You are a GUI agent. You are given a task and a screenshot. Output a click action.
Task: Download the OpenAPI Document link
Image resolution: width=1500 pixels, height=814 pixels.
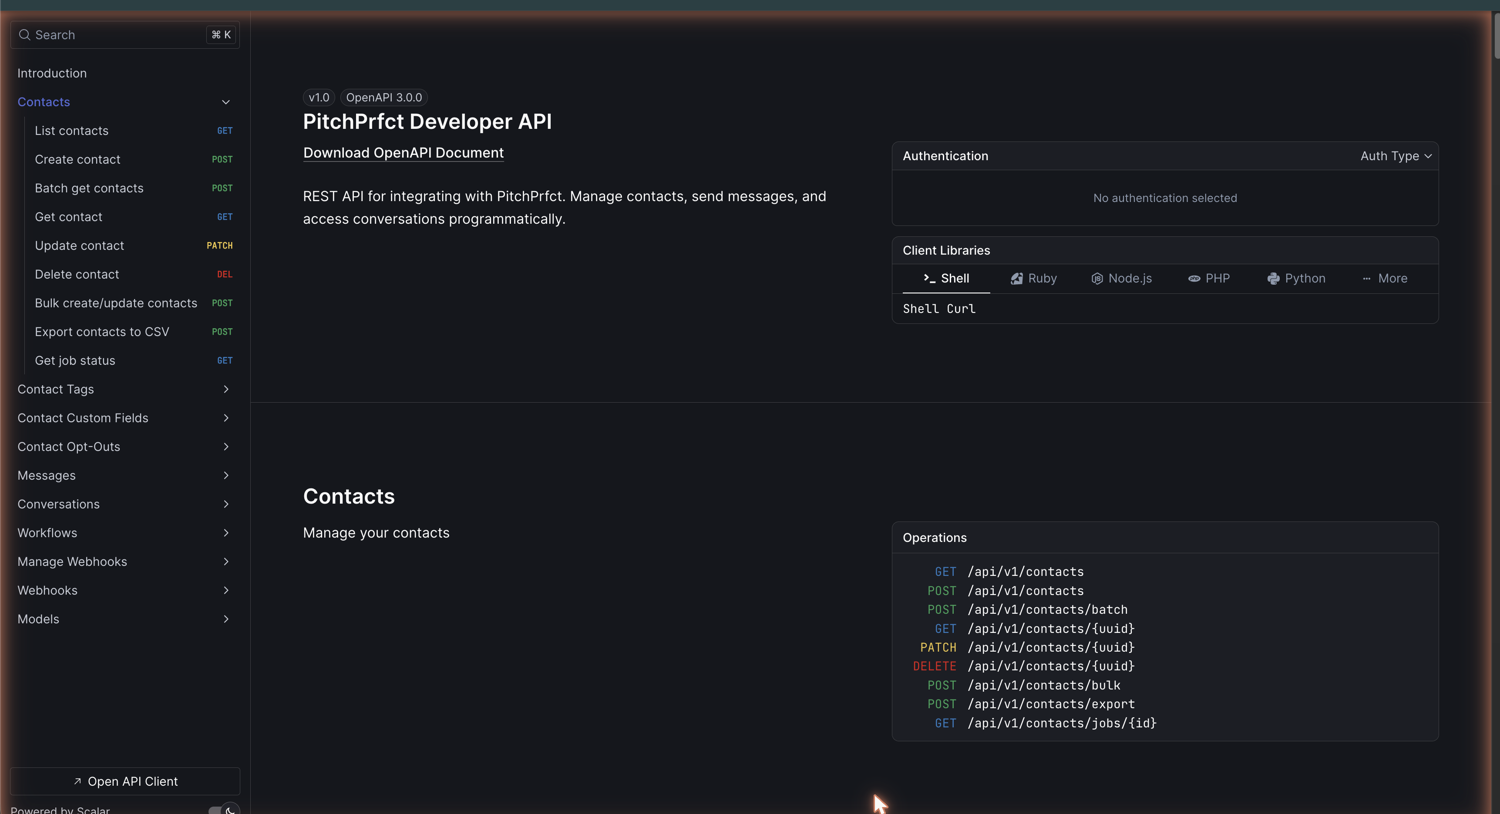(x=403, y=153)
